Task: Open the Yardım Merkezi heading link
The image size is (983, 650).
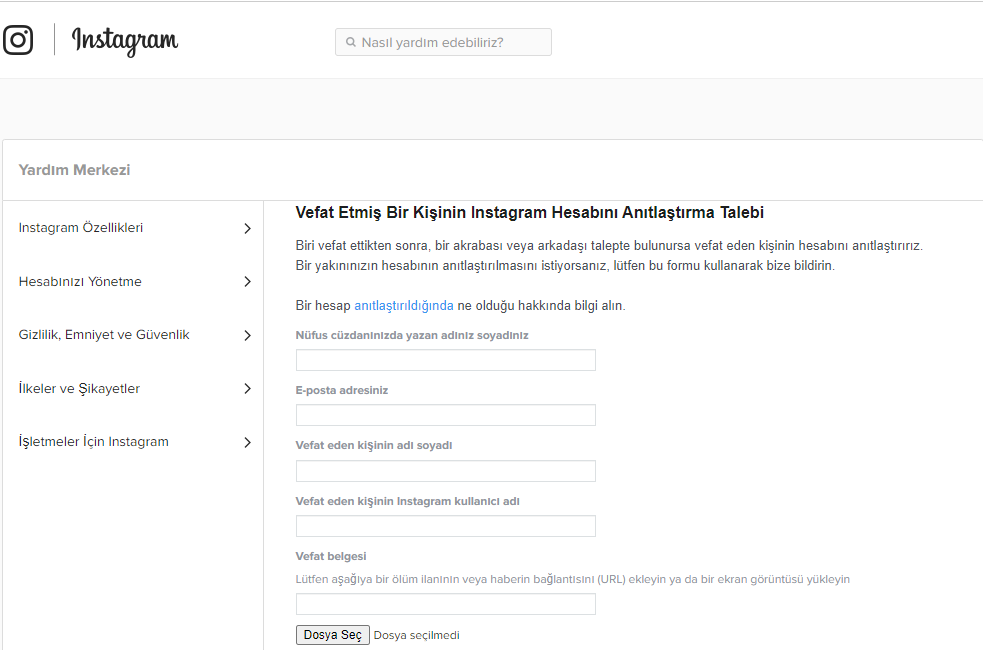Action: (x=74, y=170)
